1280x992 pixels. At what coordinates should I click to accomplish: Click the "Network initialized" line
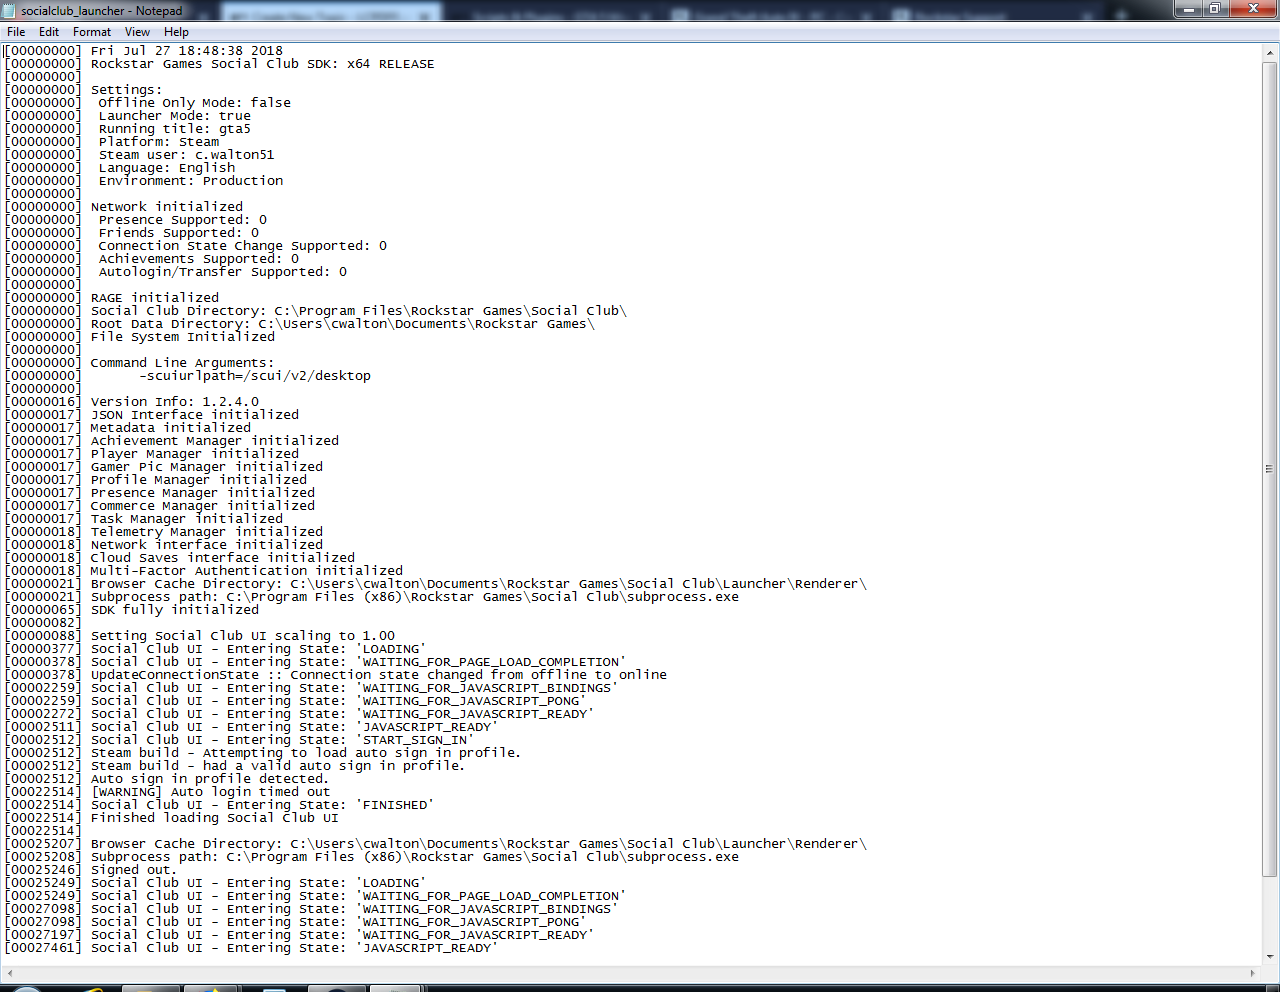click(x=167, y=207)
